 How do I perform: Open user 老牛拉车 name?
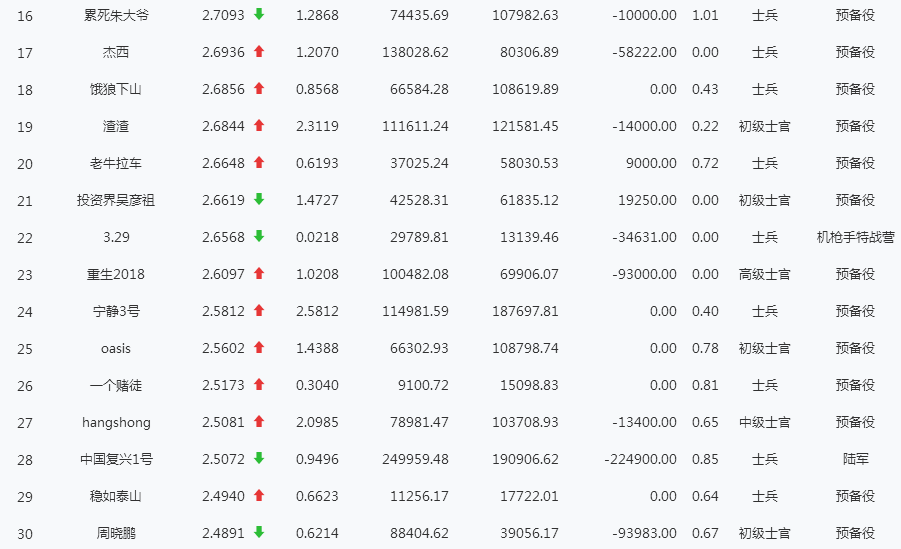[x=116, y=163]
